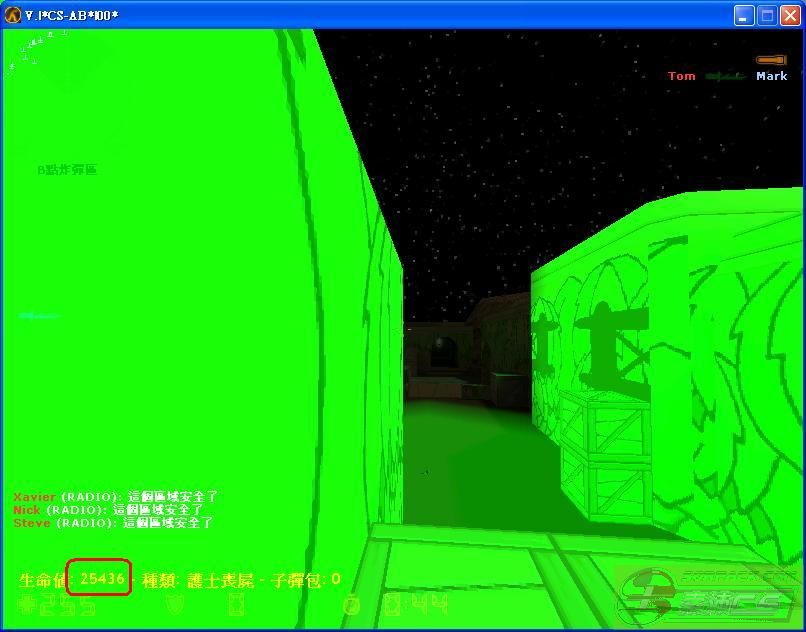
Task: Click the player name Mark in kill feed
Action: tap(771, 76)
